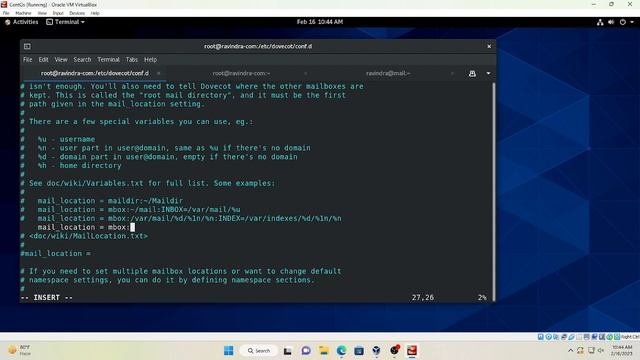640x360 pixels.
Task: Open File Explorer from Windows taskbar
Action: pos(324,351)
